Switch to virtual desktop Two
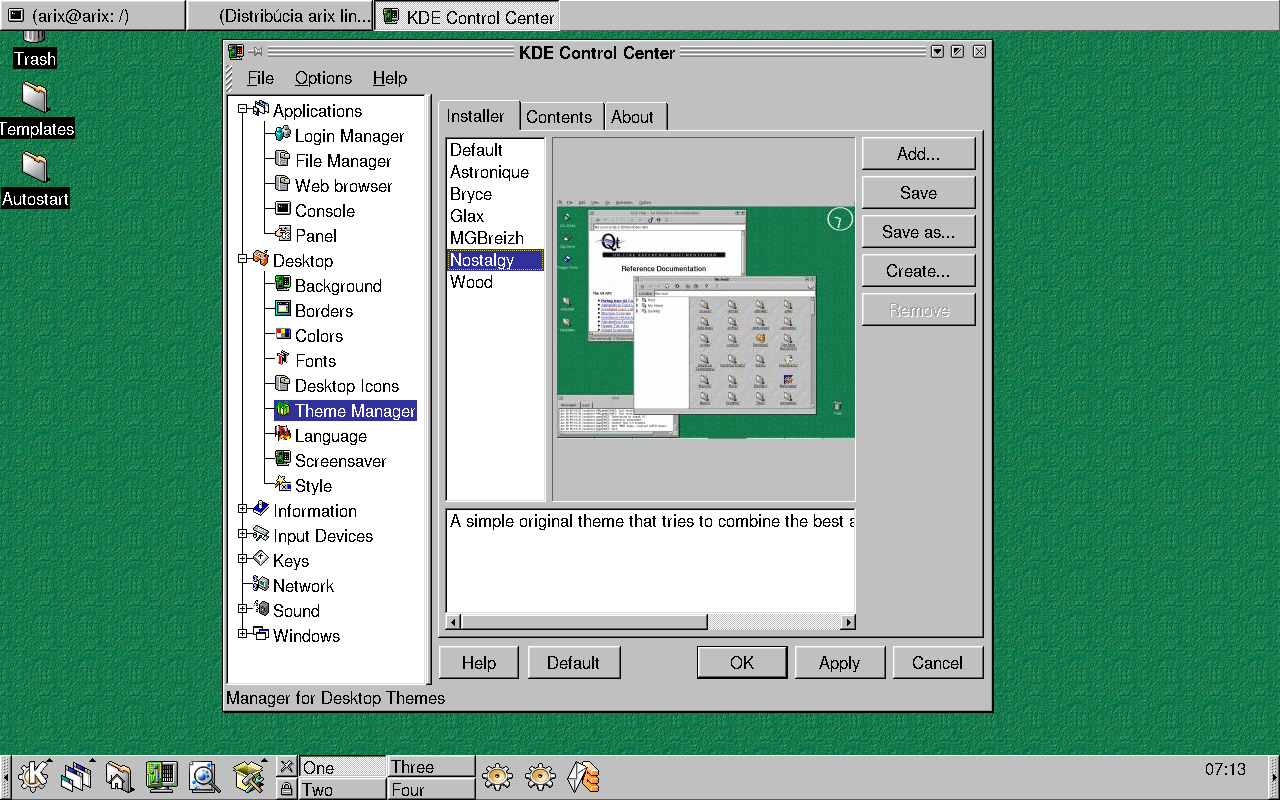1280x800 pixels. [x=342, y=789]
